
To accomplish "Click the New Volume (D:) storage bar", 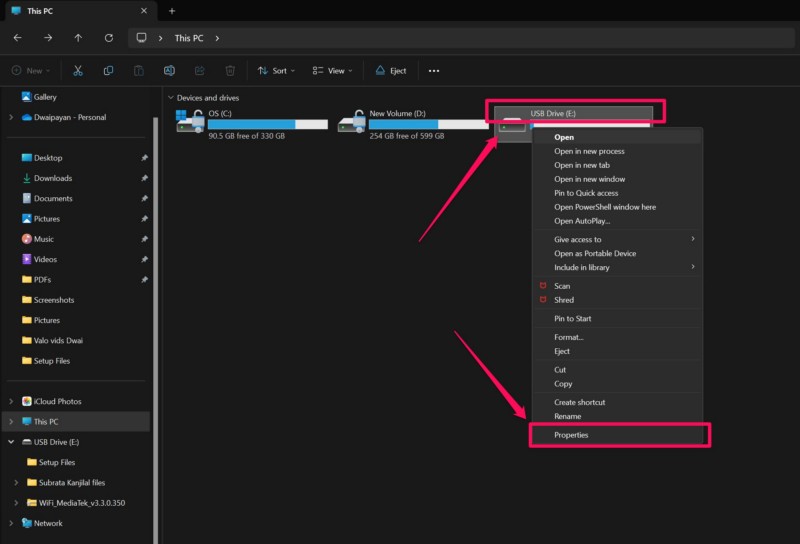I will point(429,124).
